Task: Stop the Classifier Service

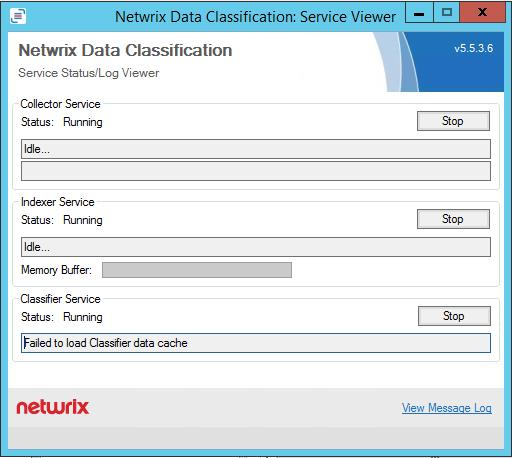Action: 454,316
